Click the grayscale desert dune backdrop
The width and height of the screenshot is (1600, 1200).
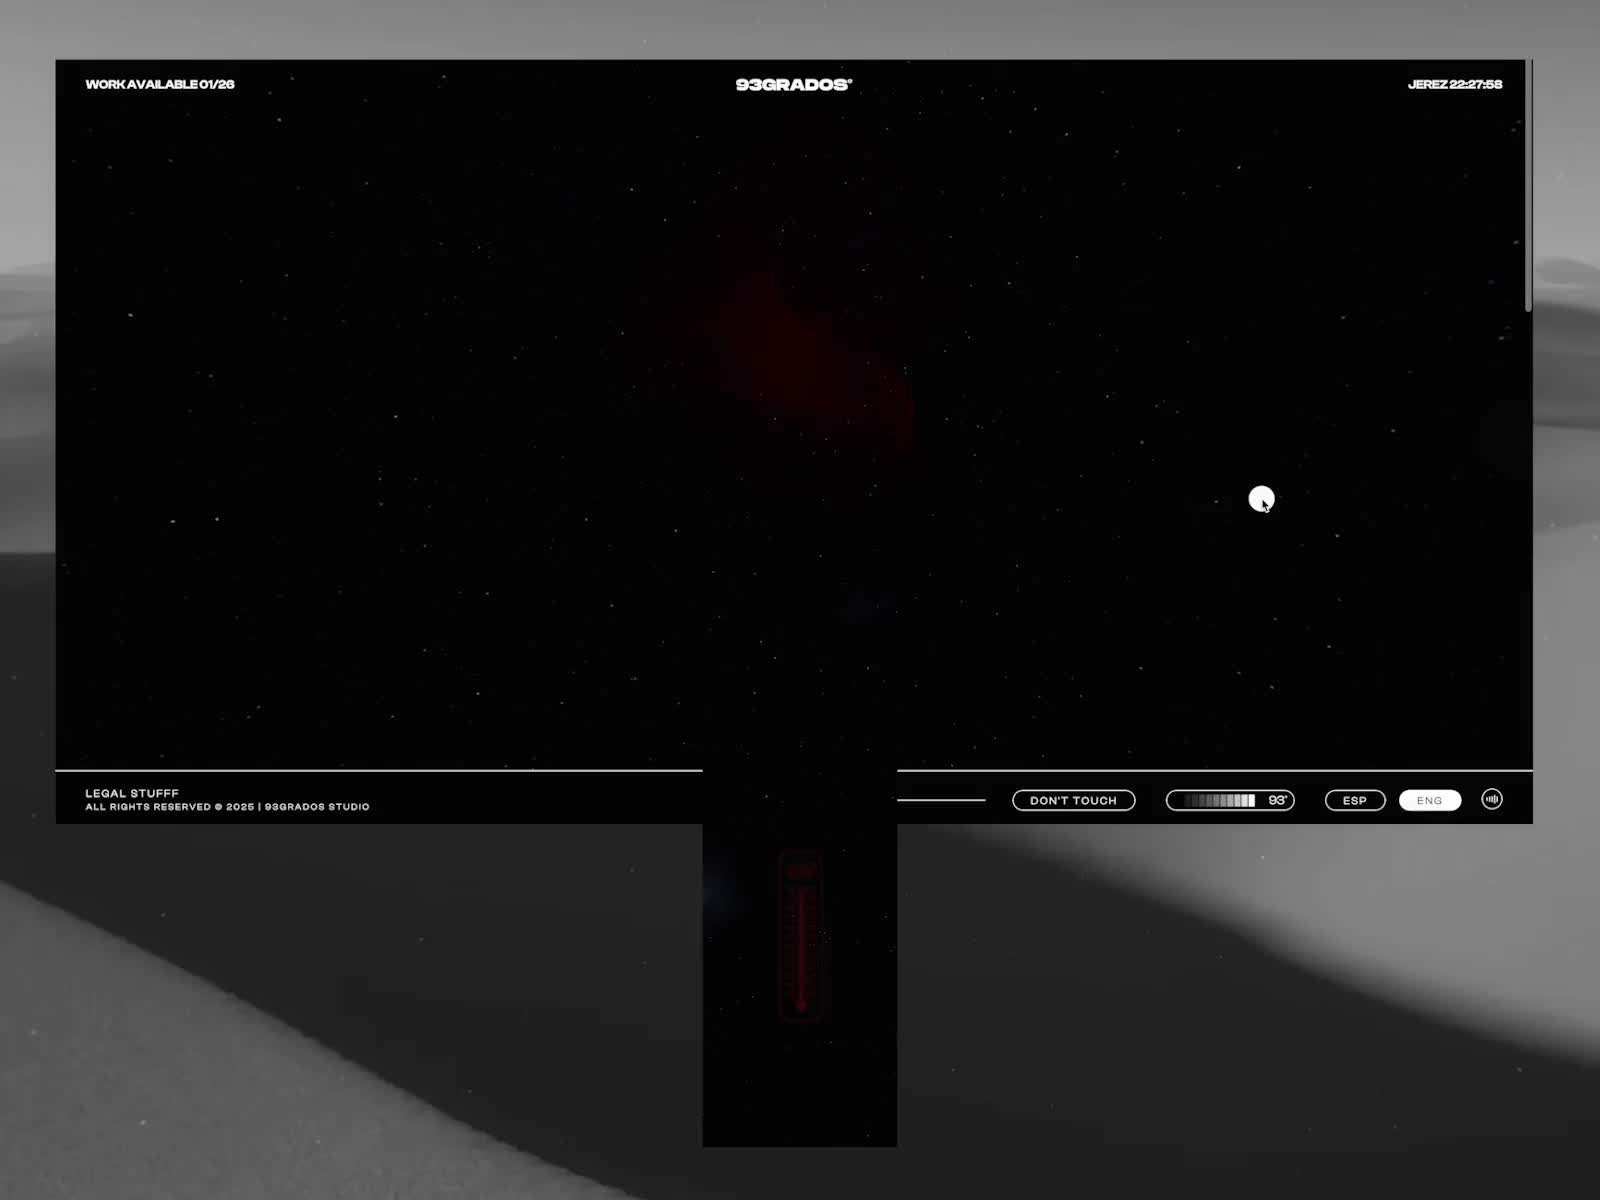coord(300,1000)
